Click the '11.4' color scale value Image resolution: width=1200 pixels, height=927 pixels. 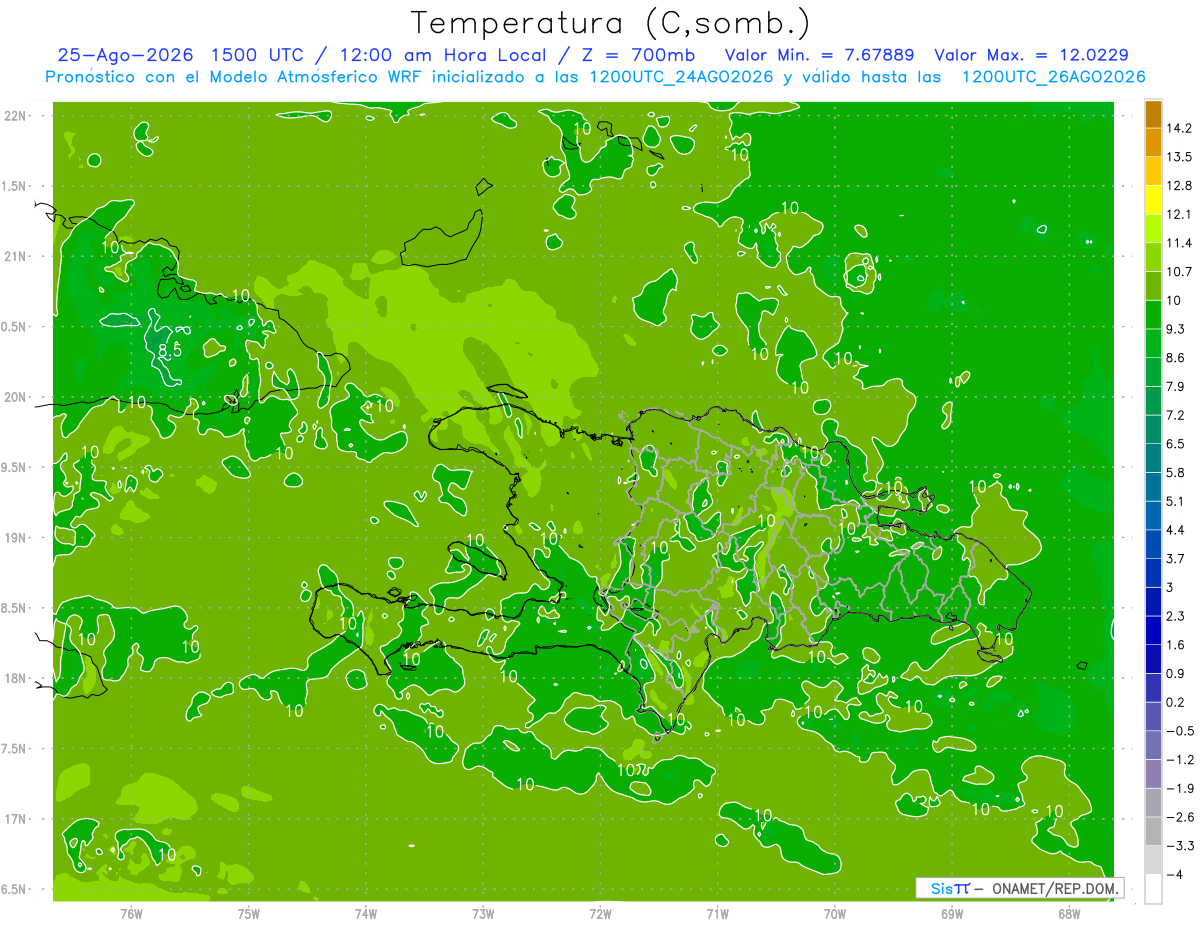[1180, 243]
